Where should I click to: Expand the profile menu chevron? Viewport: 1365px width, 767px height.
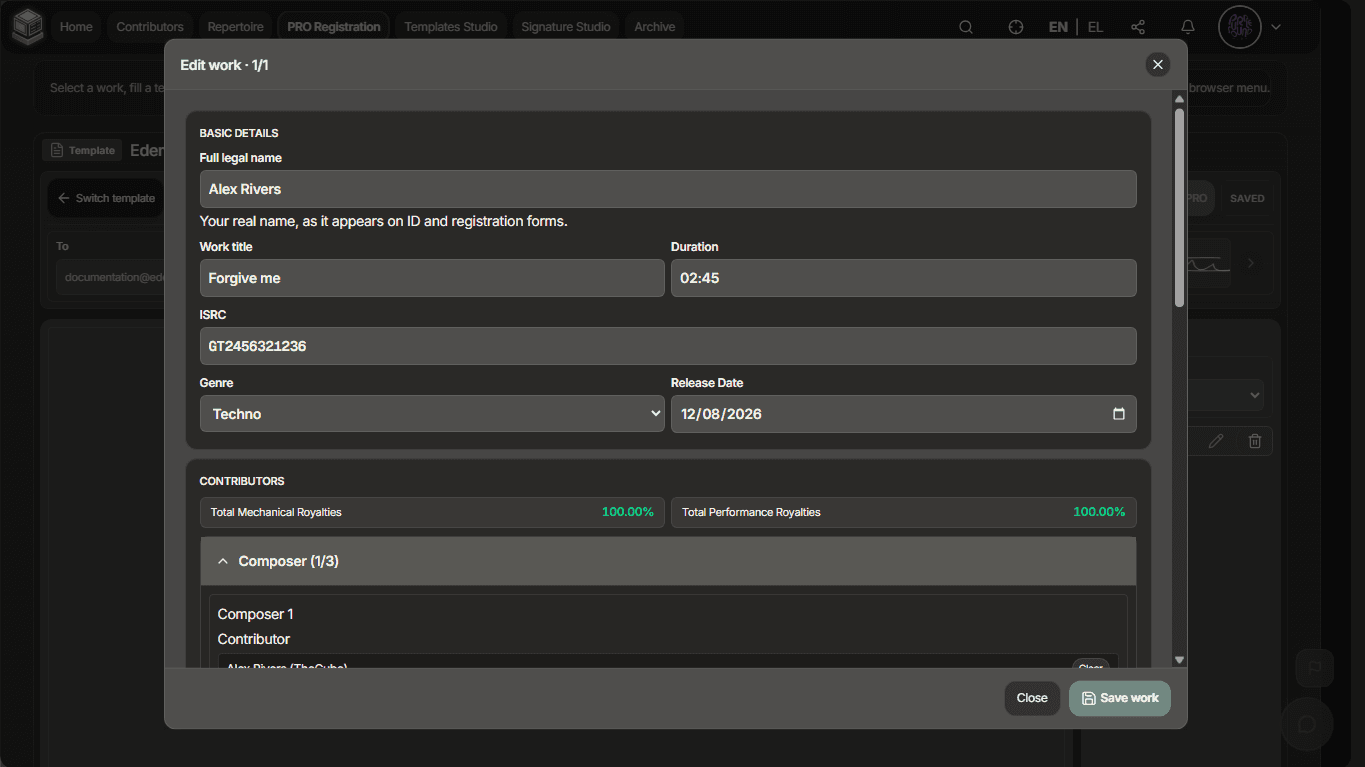[1276, 27]
